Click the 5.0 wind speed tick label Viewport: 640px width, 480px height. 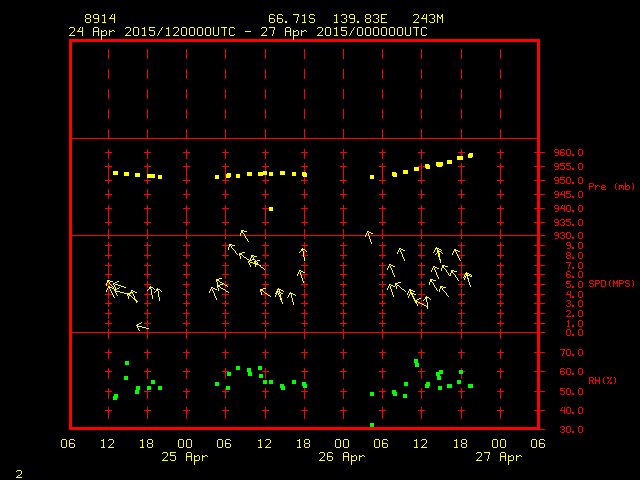574,284
